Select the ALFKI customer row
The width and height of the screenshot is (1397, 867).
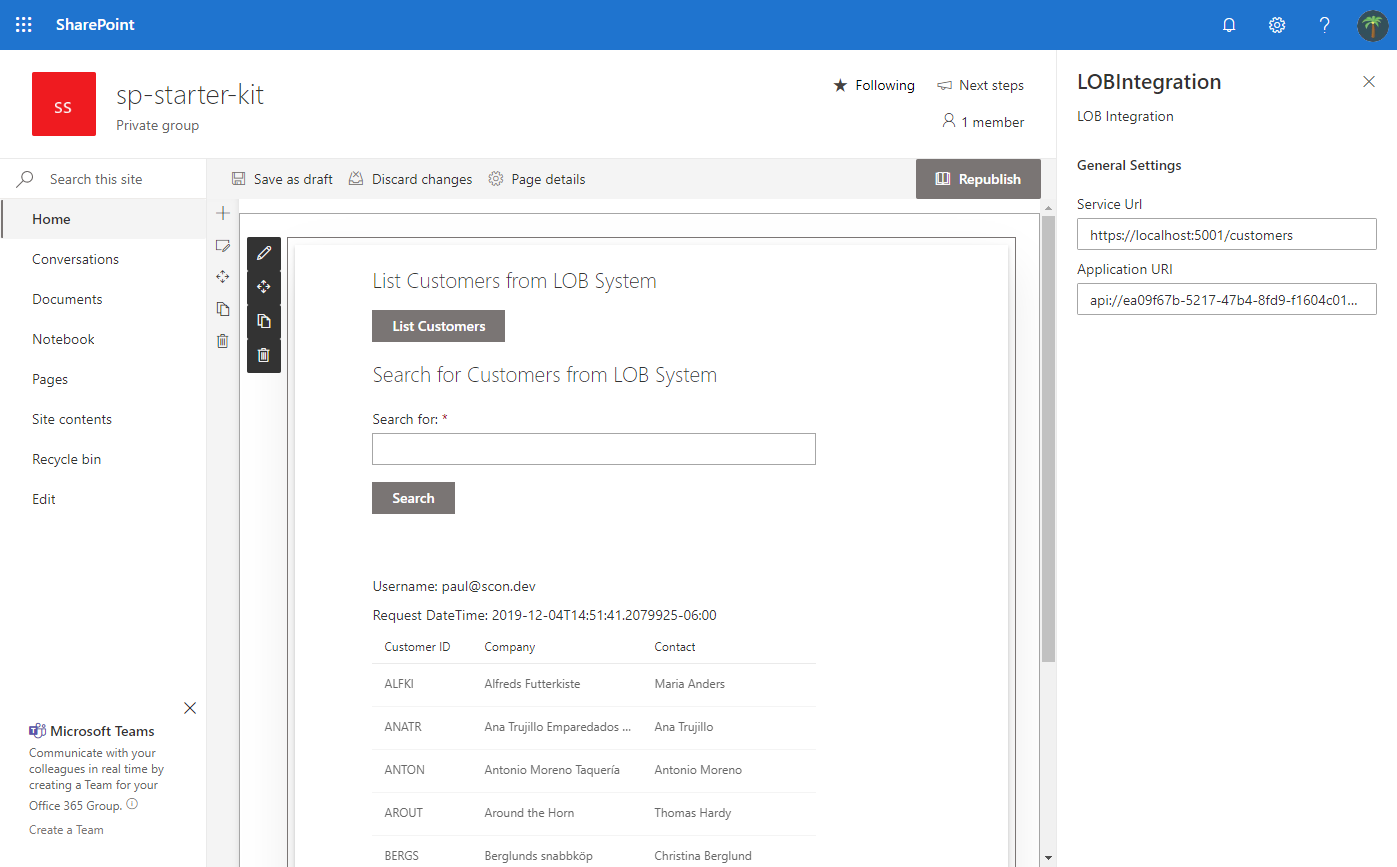(594, 685)
